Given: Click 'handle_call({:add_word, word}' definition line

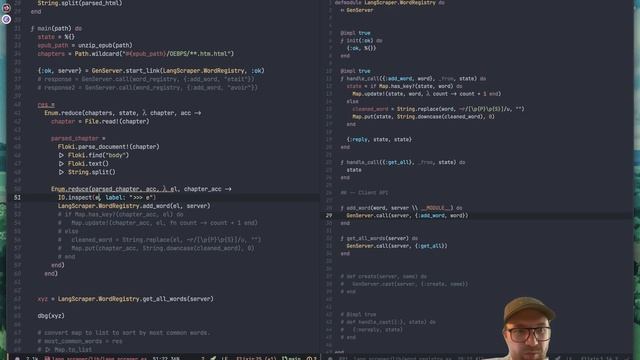Looking at the screenshot, I should coord(413,79).
